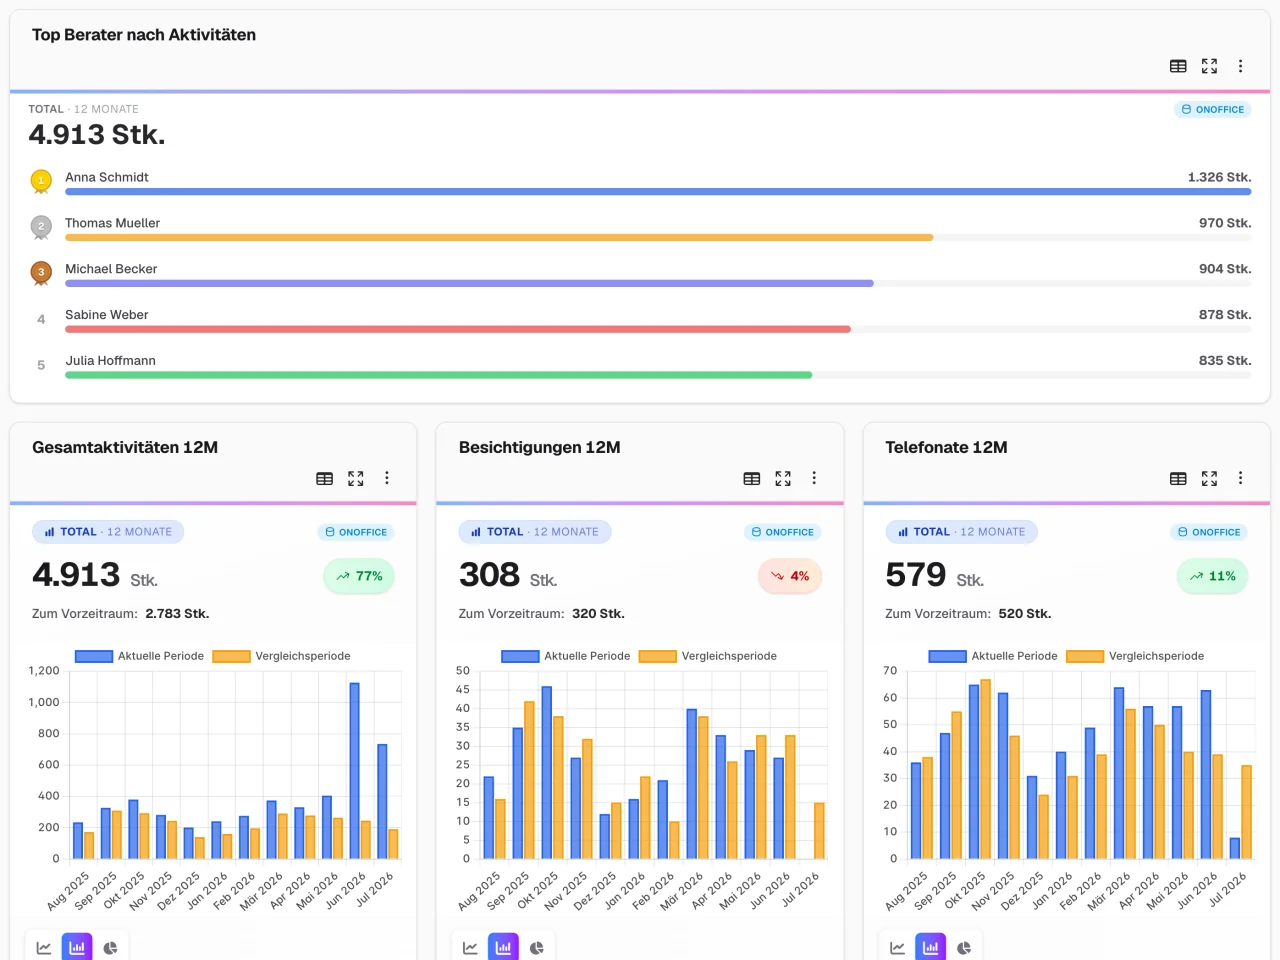Enlarge the Telefonate 12M card fullscreen

pyautogui.click(x=1209, y=479)
